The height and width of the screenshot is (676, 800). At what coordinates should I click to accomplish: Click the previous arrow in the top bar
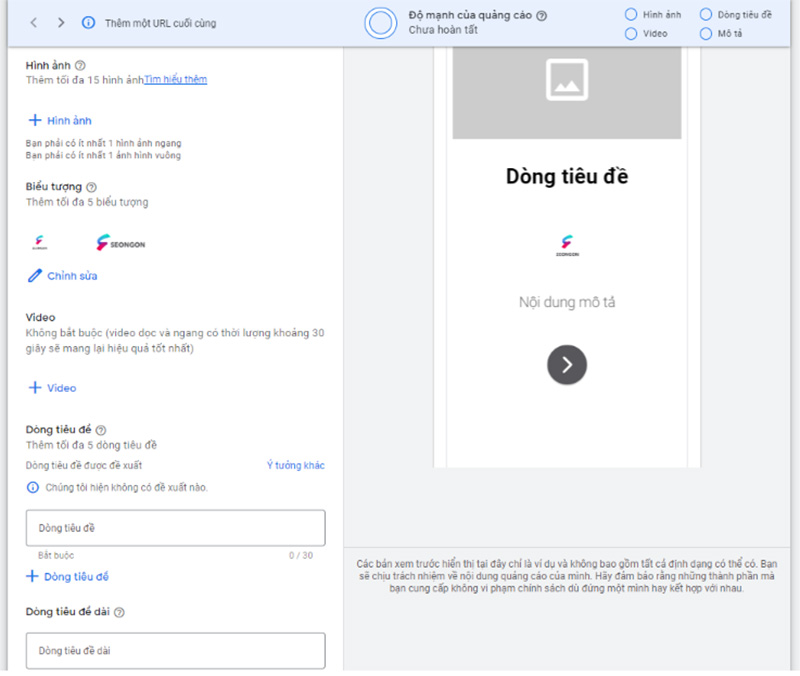[x=34, y=22]
